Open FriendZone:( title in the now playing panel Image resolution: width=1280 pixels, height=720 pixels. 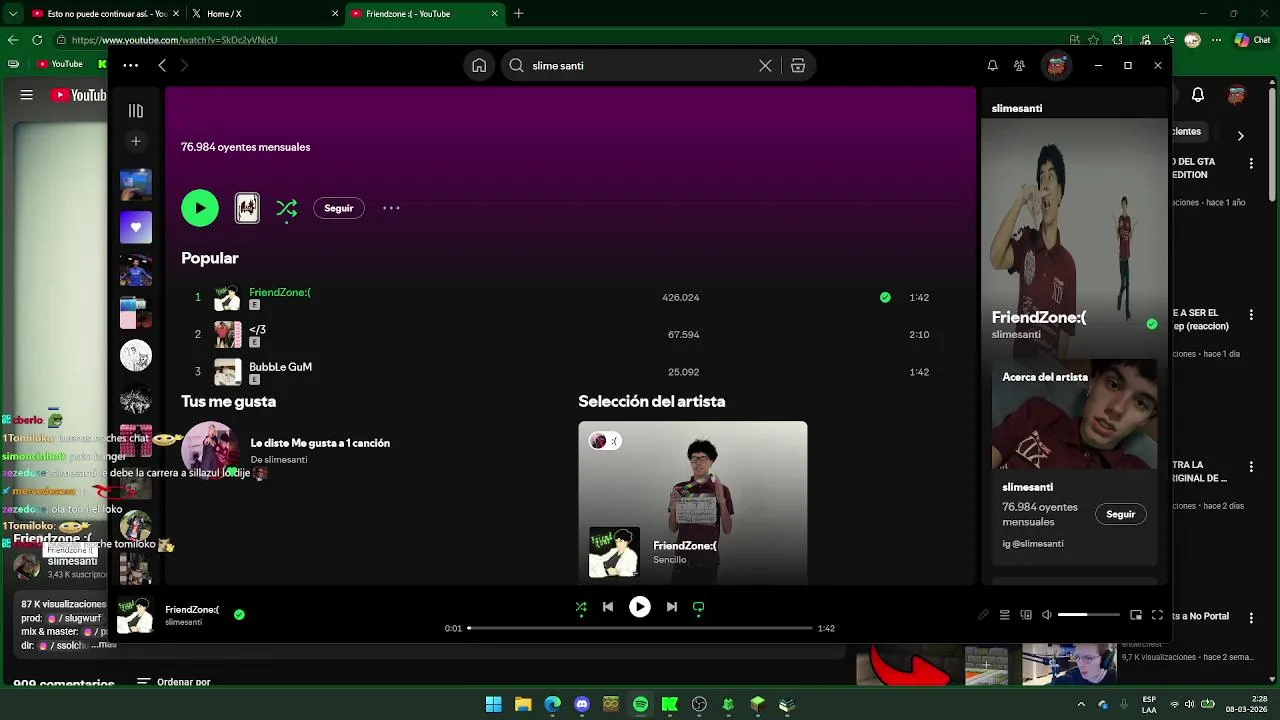pos(1039,317)
